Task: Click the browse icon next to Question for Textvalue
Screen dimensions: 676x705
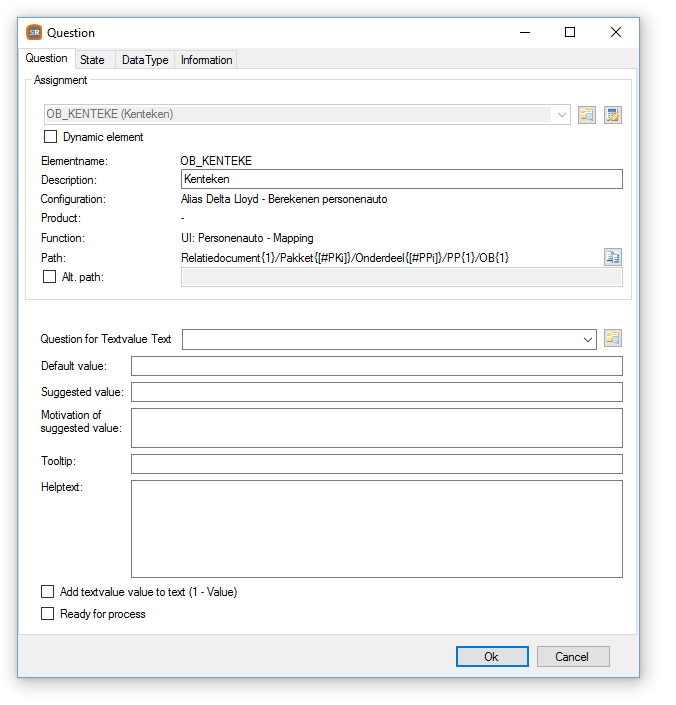Action: [613, 338]
